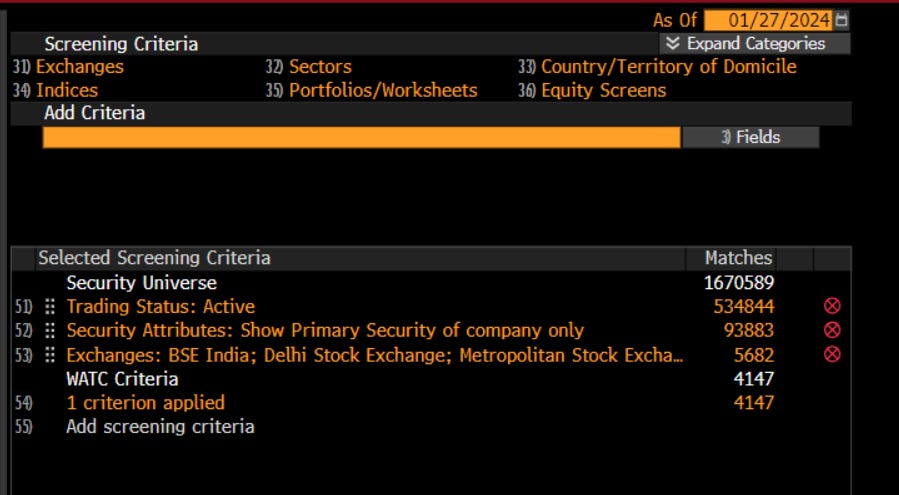This screenshot has width=899, height=495.
Task: Click Add screening criteria row
Action: tap(160, 427)
